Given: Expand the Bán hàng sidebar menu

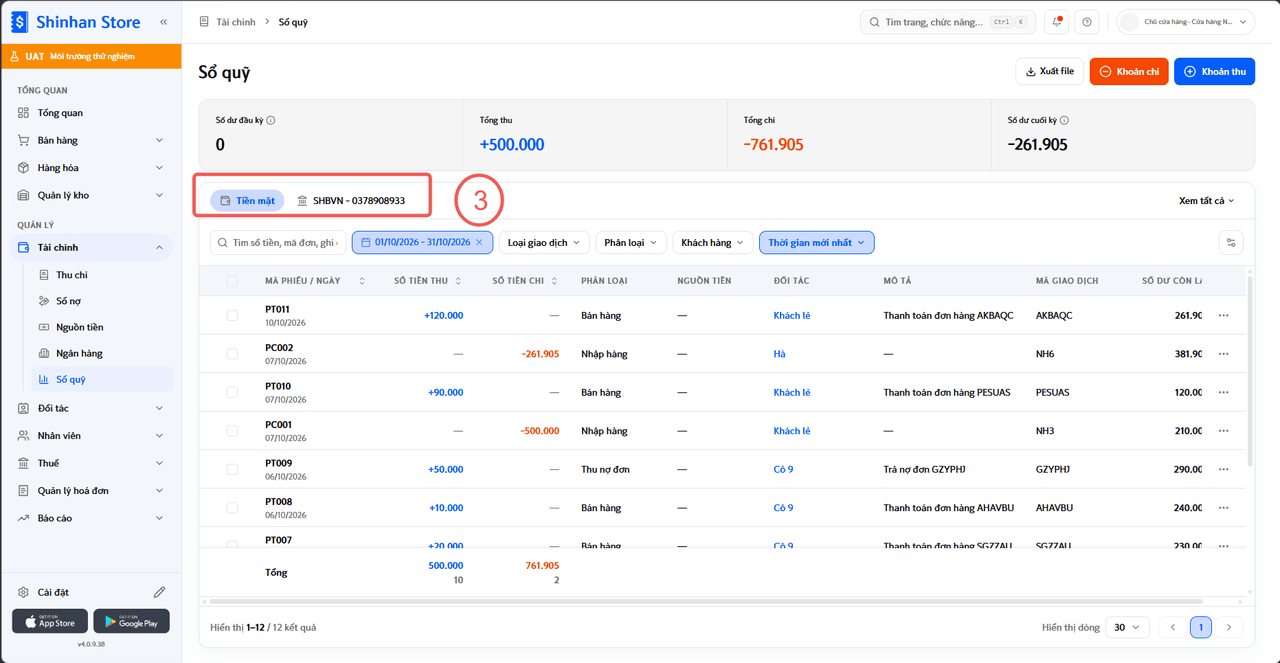Looking at the screenshot, I should point(91,140).
